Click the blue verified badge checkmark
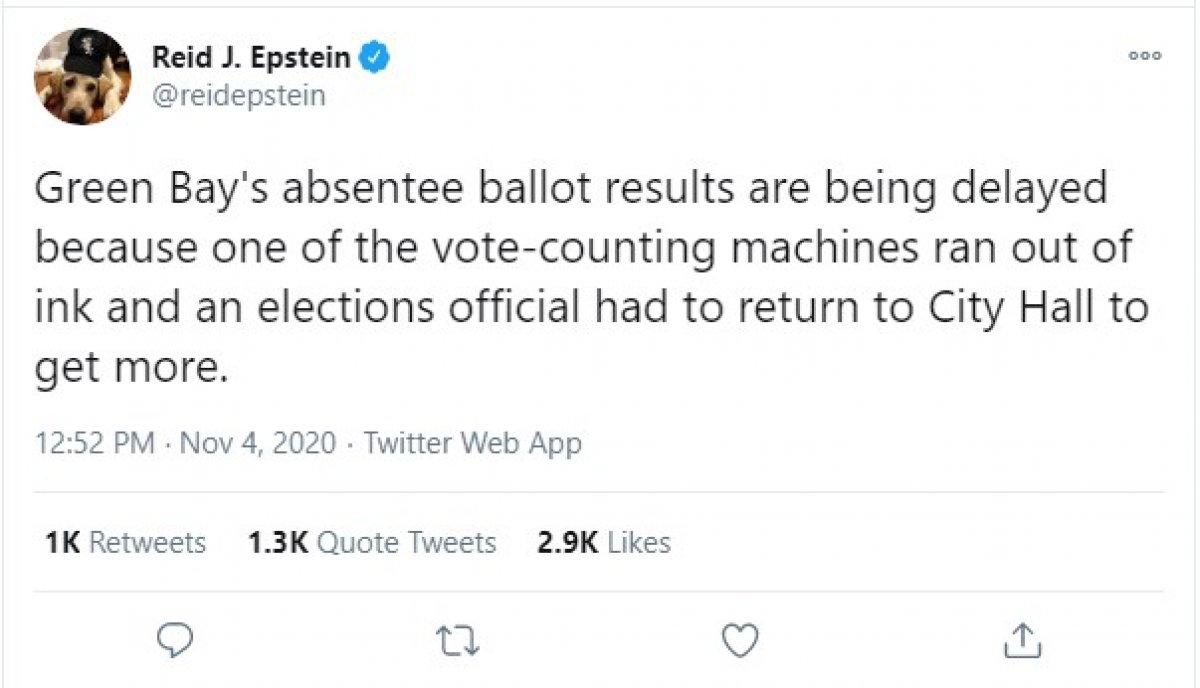Viewport: 1200px width, 688px height. (374, 58)
